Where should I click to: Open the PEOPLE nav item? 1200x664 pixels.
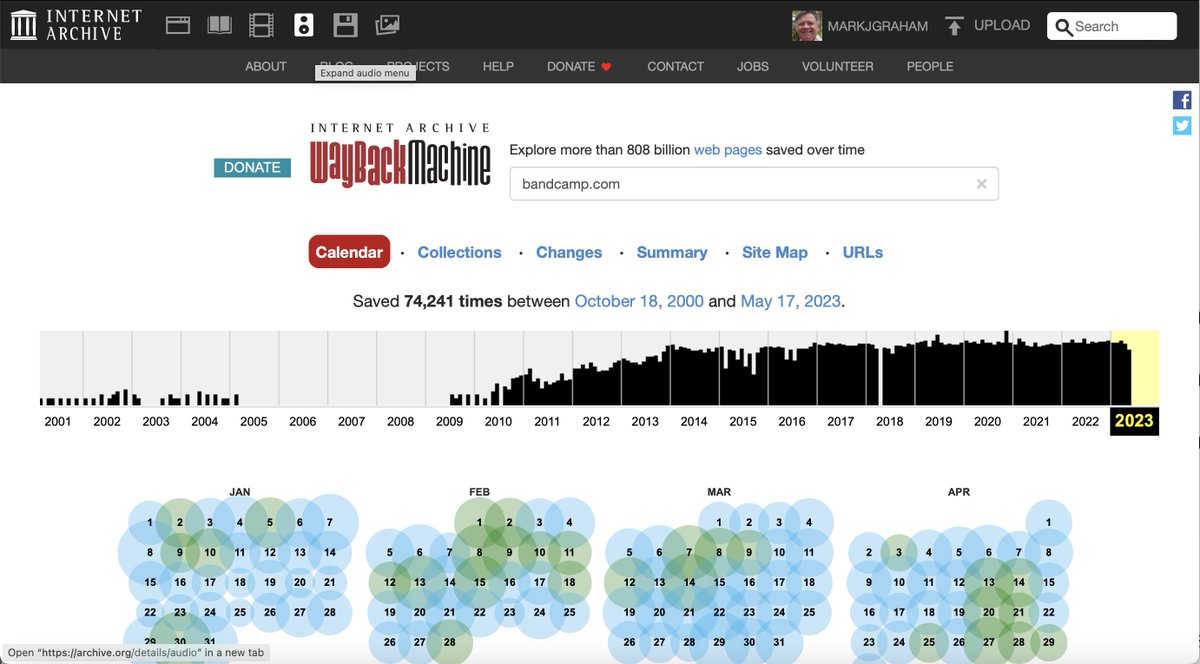pos(930,66)
